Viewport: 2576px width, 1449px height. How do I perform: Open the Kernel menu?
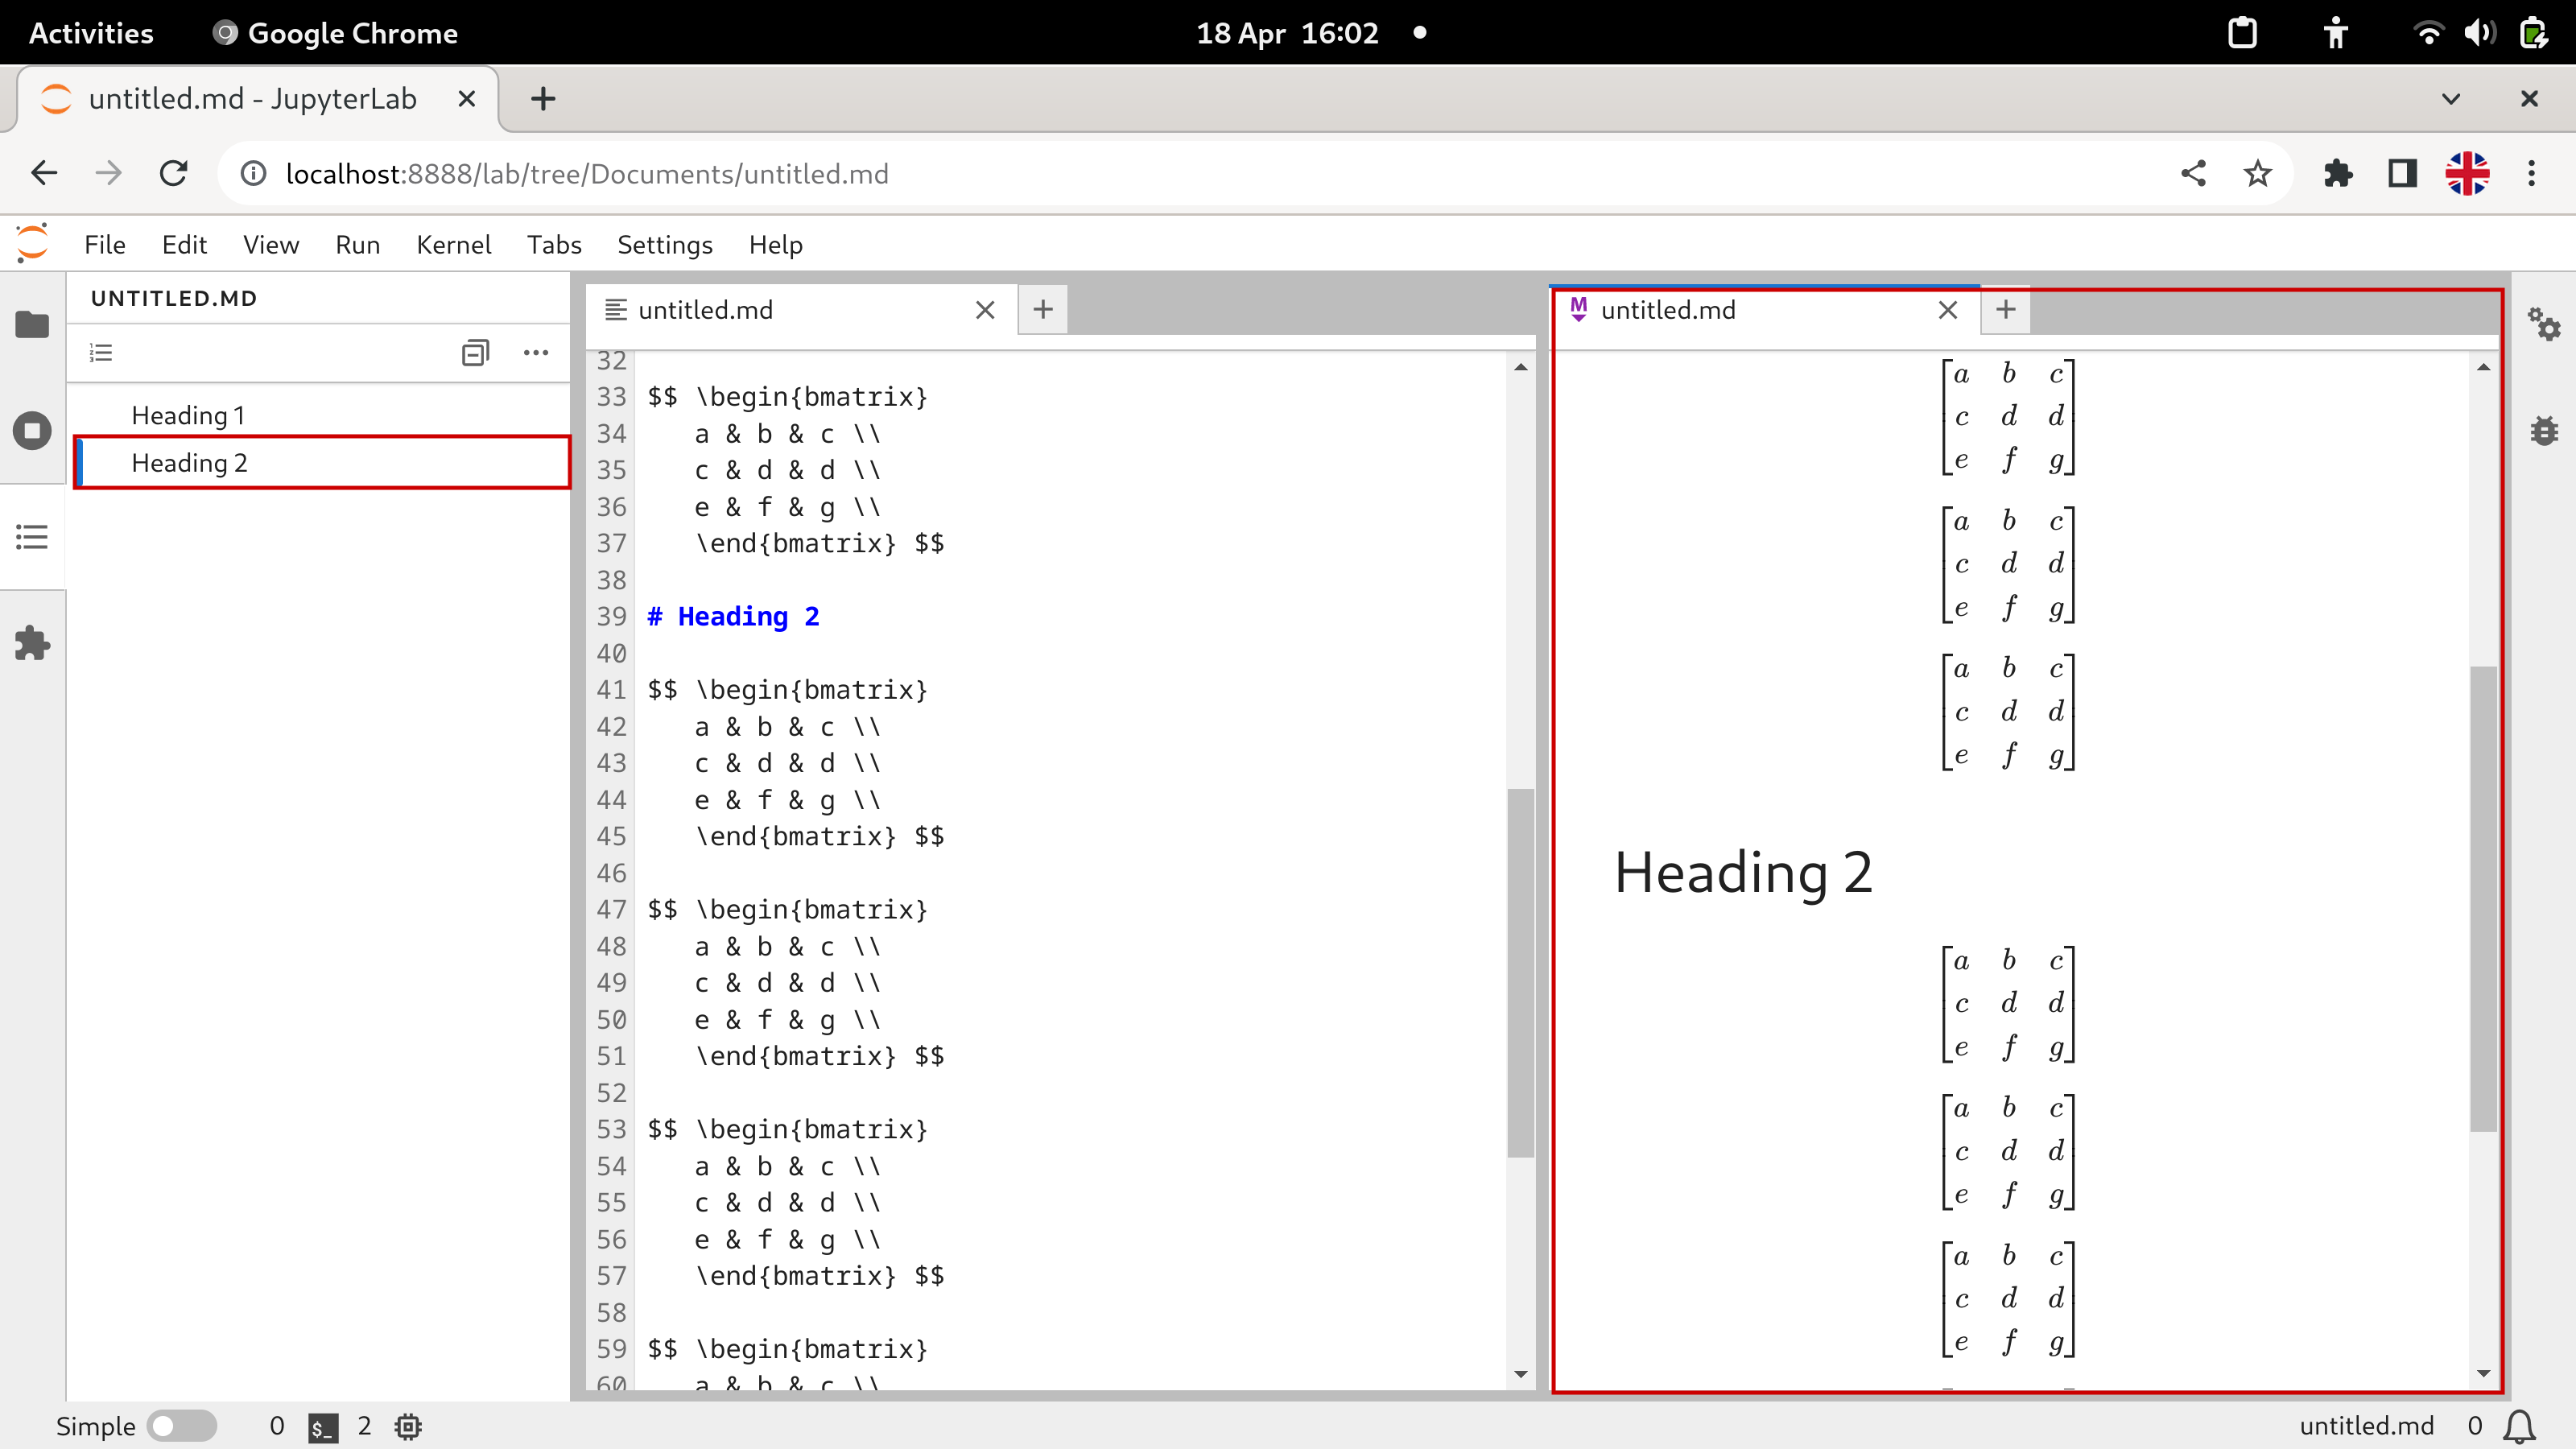coord(453,245)
